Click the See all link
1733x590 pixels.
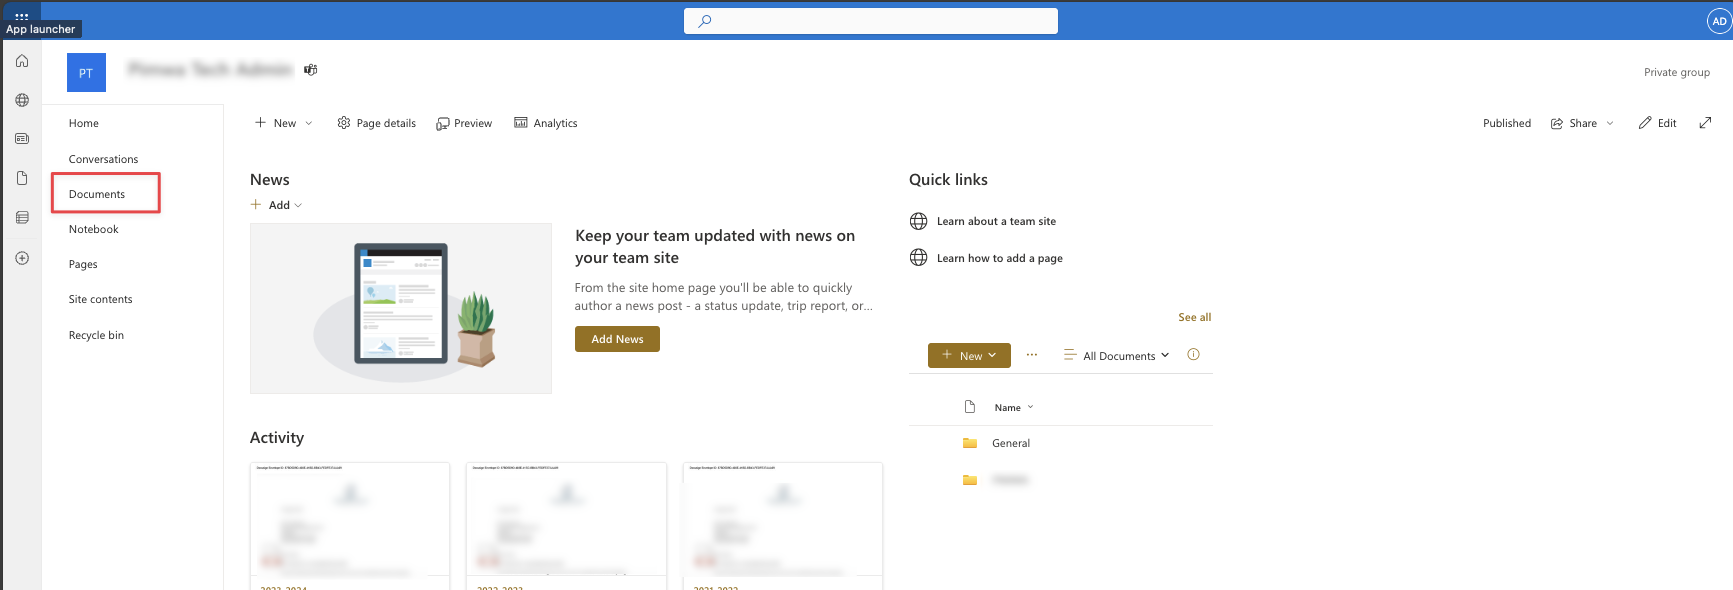click(1194, 317)
